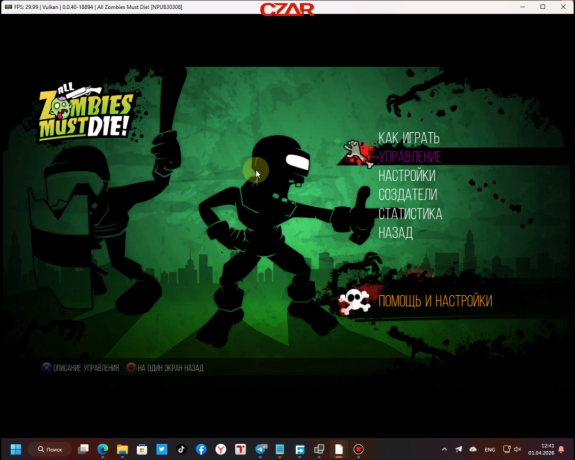
Task: Toggle the ENG input language indicator
Action: coord(490,449)
